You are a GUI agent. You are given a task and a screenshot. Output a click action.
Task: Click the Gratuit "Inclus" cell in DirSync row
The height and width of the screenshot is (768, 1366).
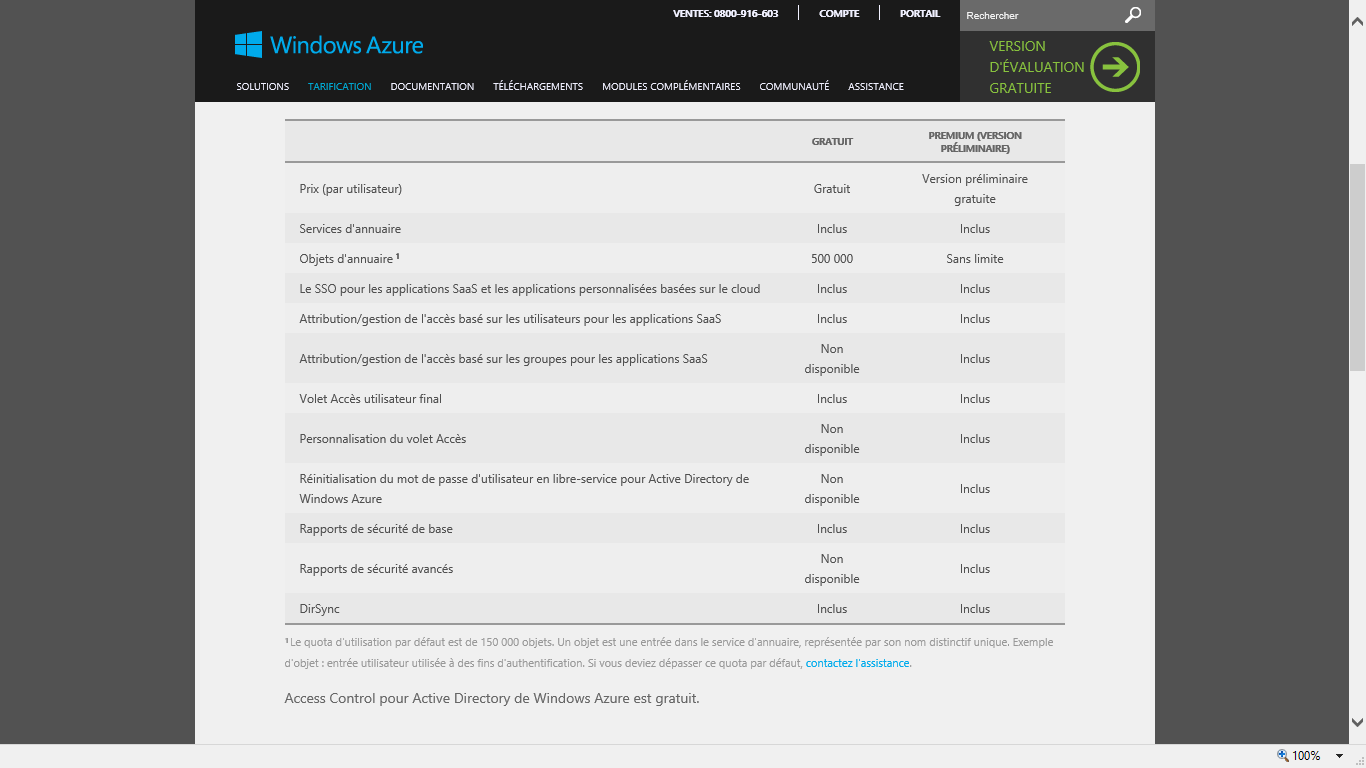pyautogui.click(x=832, y=609)
